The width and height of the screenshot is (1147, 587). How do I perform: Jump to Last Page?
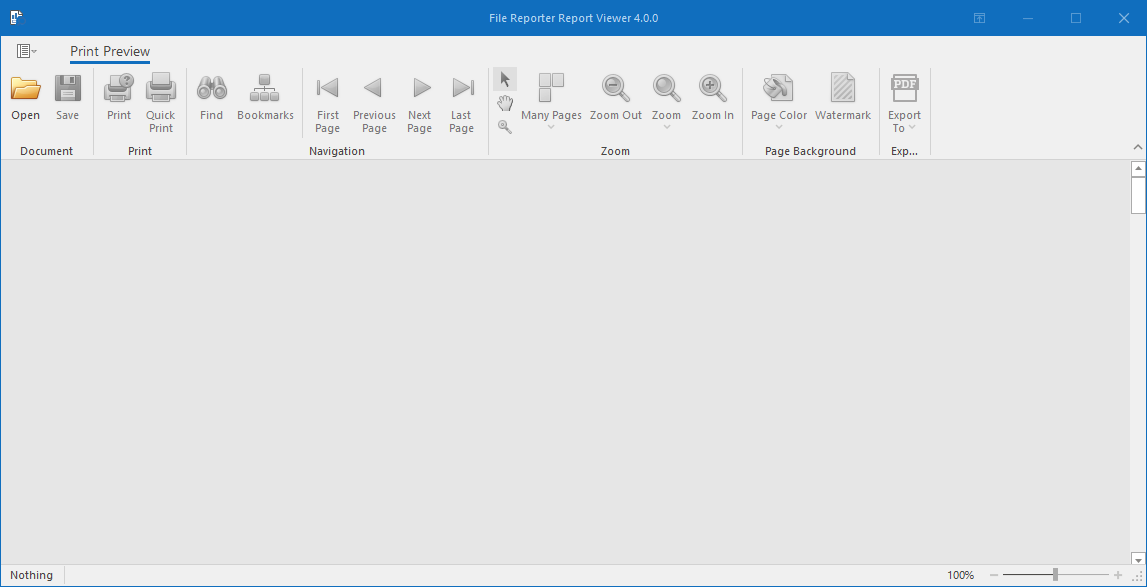point(462,102)
